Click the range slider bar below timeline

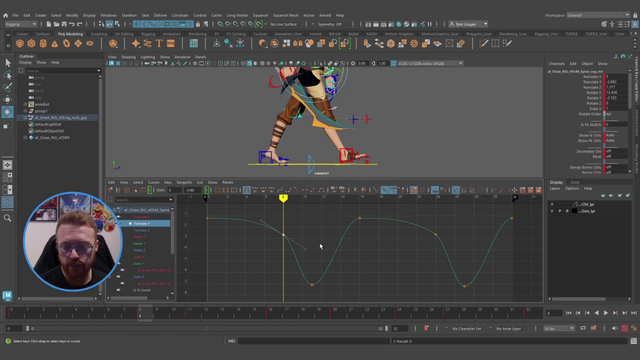(x=207, y=329)
